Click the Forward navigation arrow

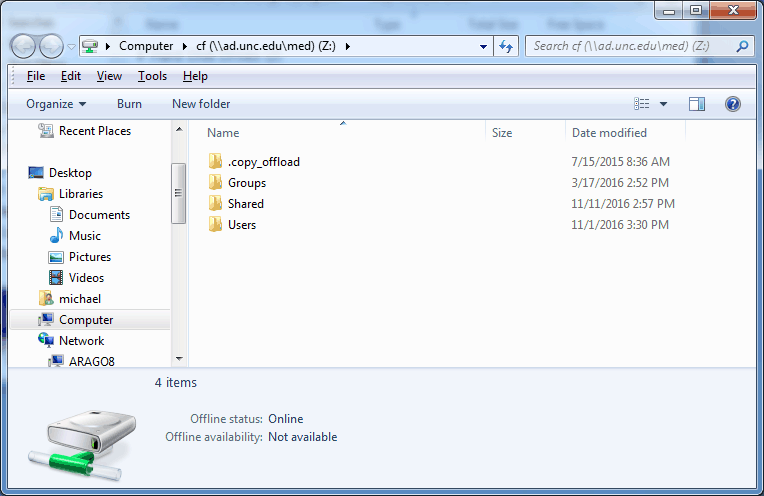click(51, 47)
